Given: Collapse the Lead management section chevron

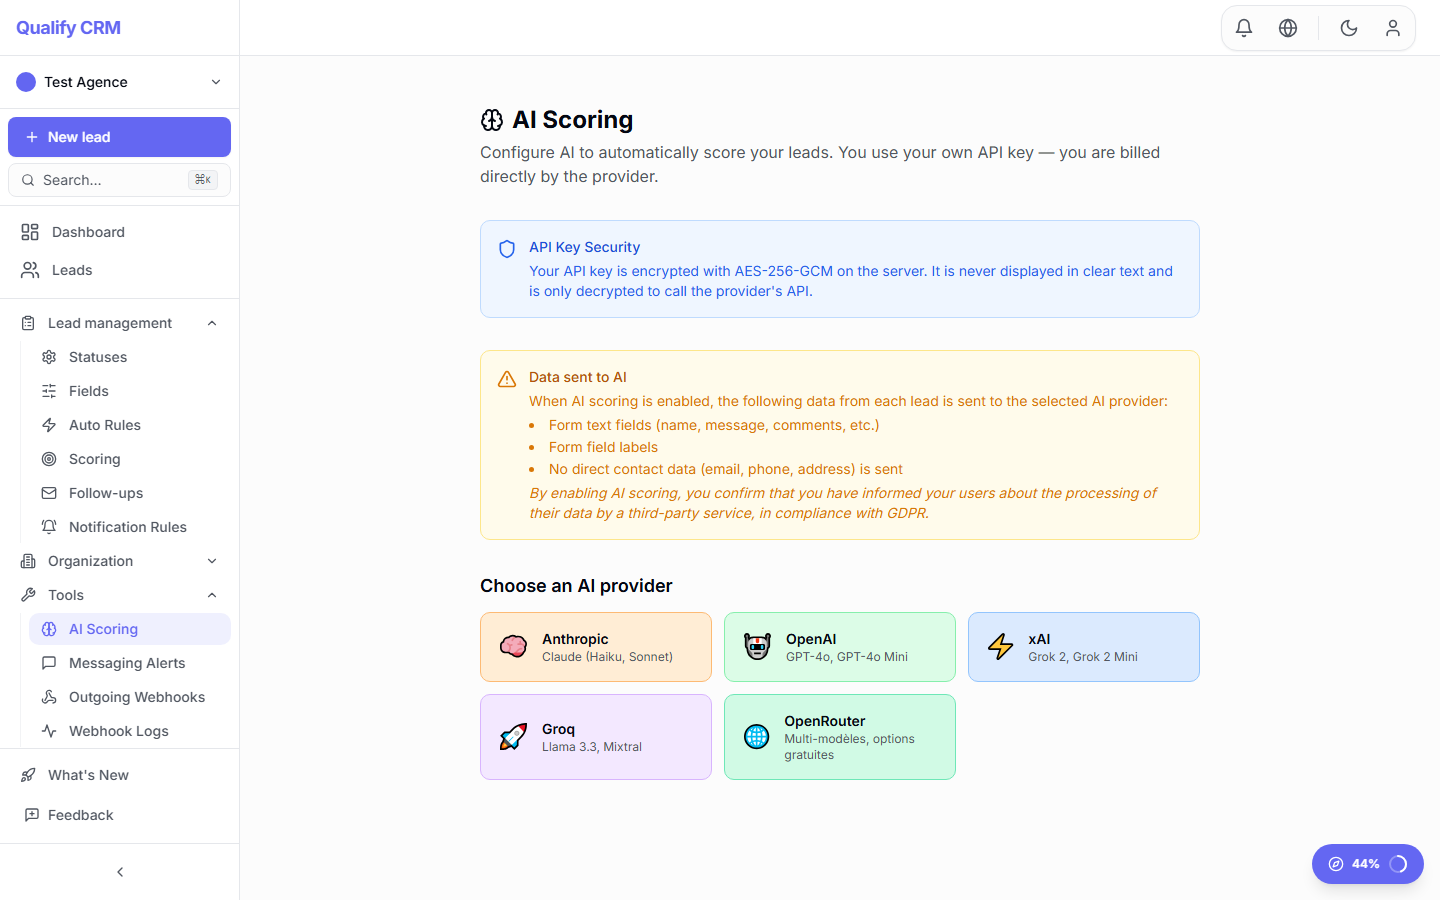Looking at the screenshot, I should (212, 323).
